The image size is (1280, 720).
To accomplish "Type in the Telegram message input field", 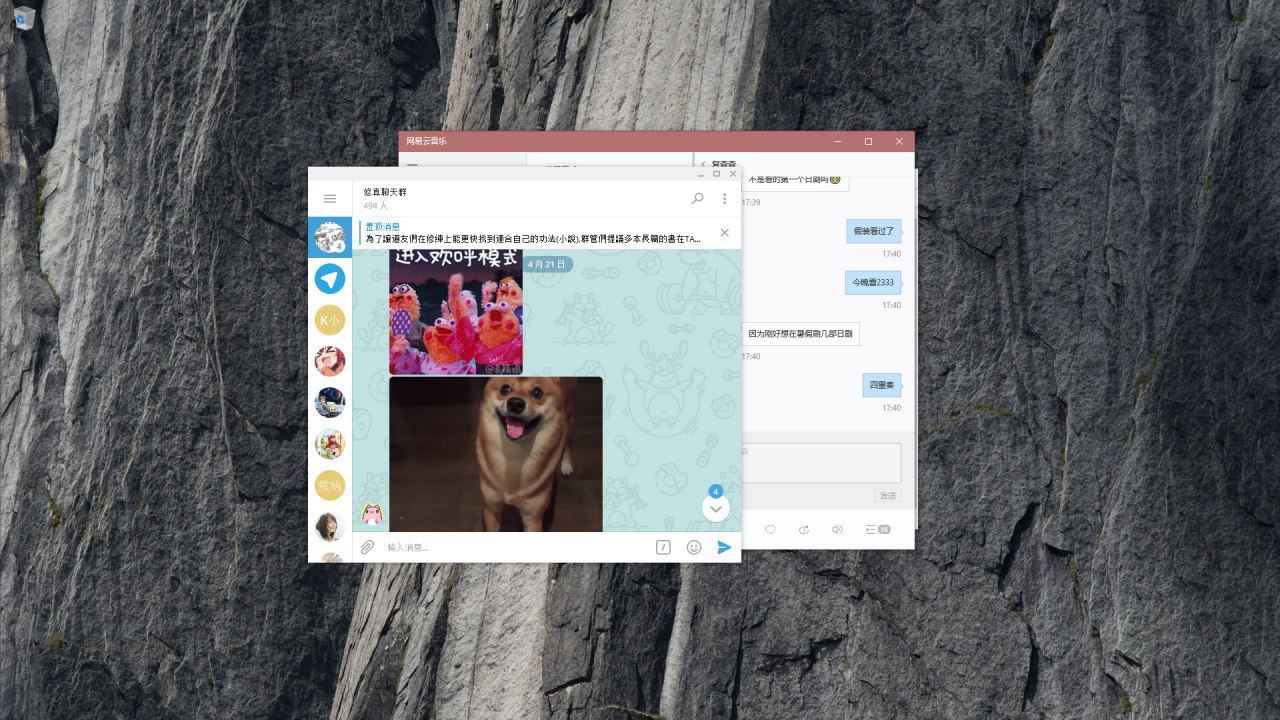I will [510, 547].
